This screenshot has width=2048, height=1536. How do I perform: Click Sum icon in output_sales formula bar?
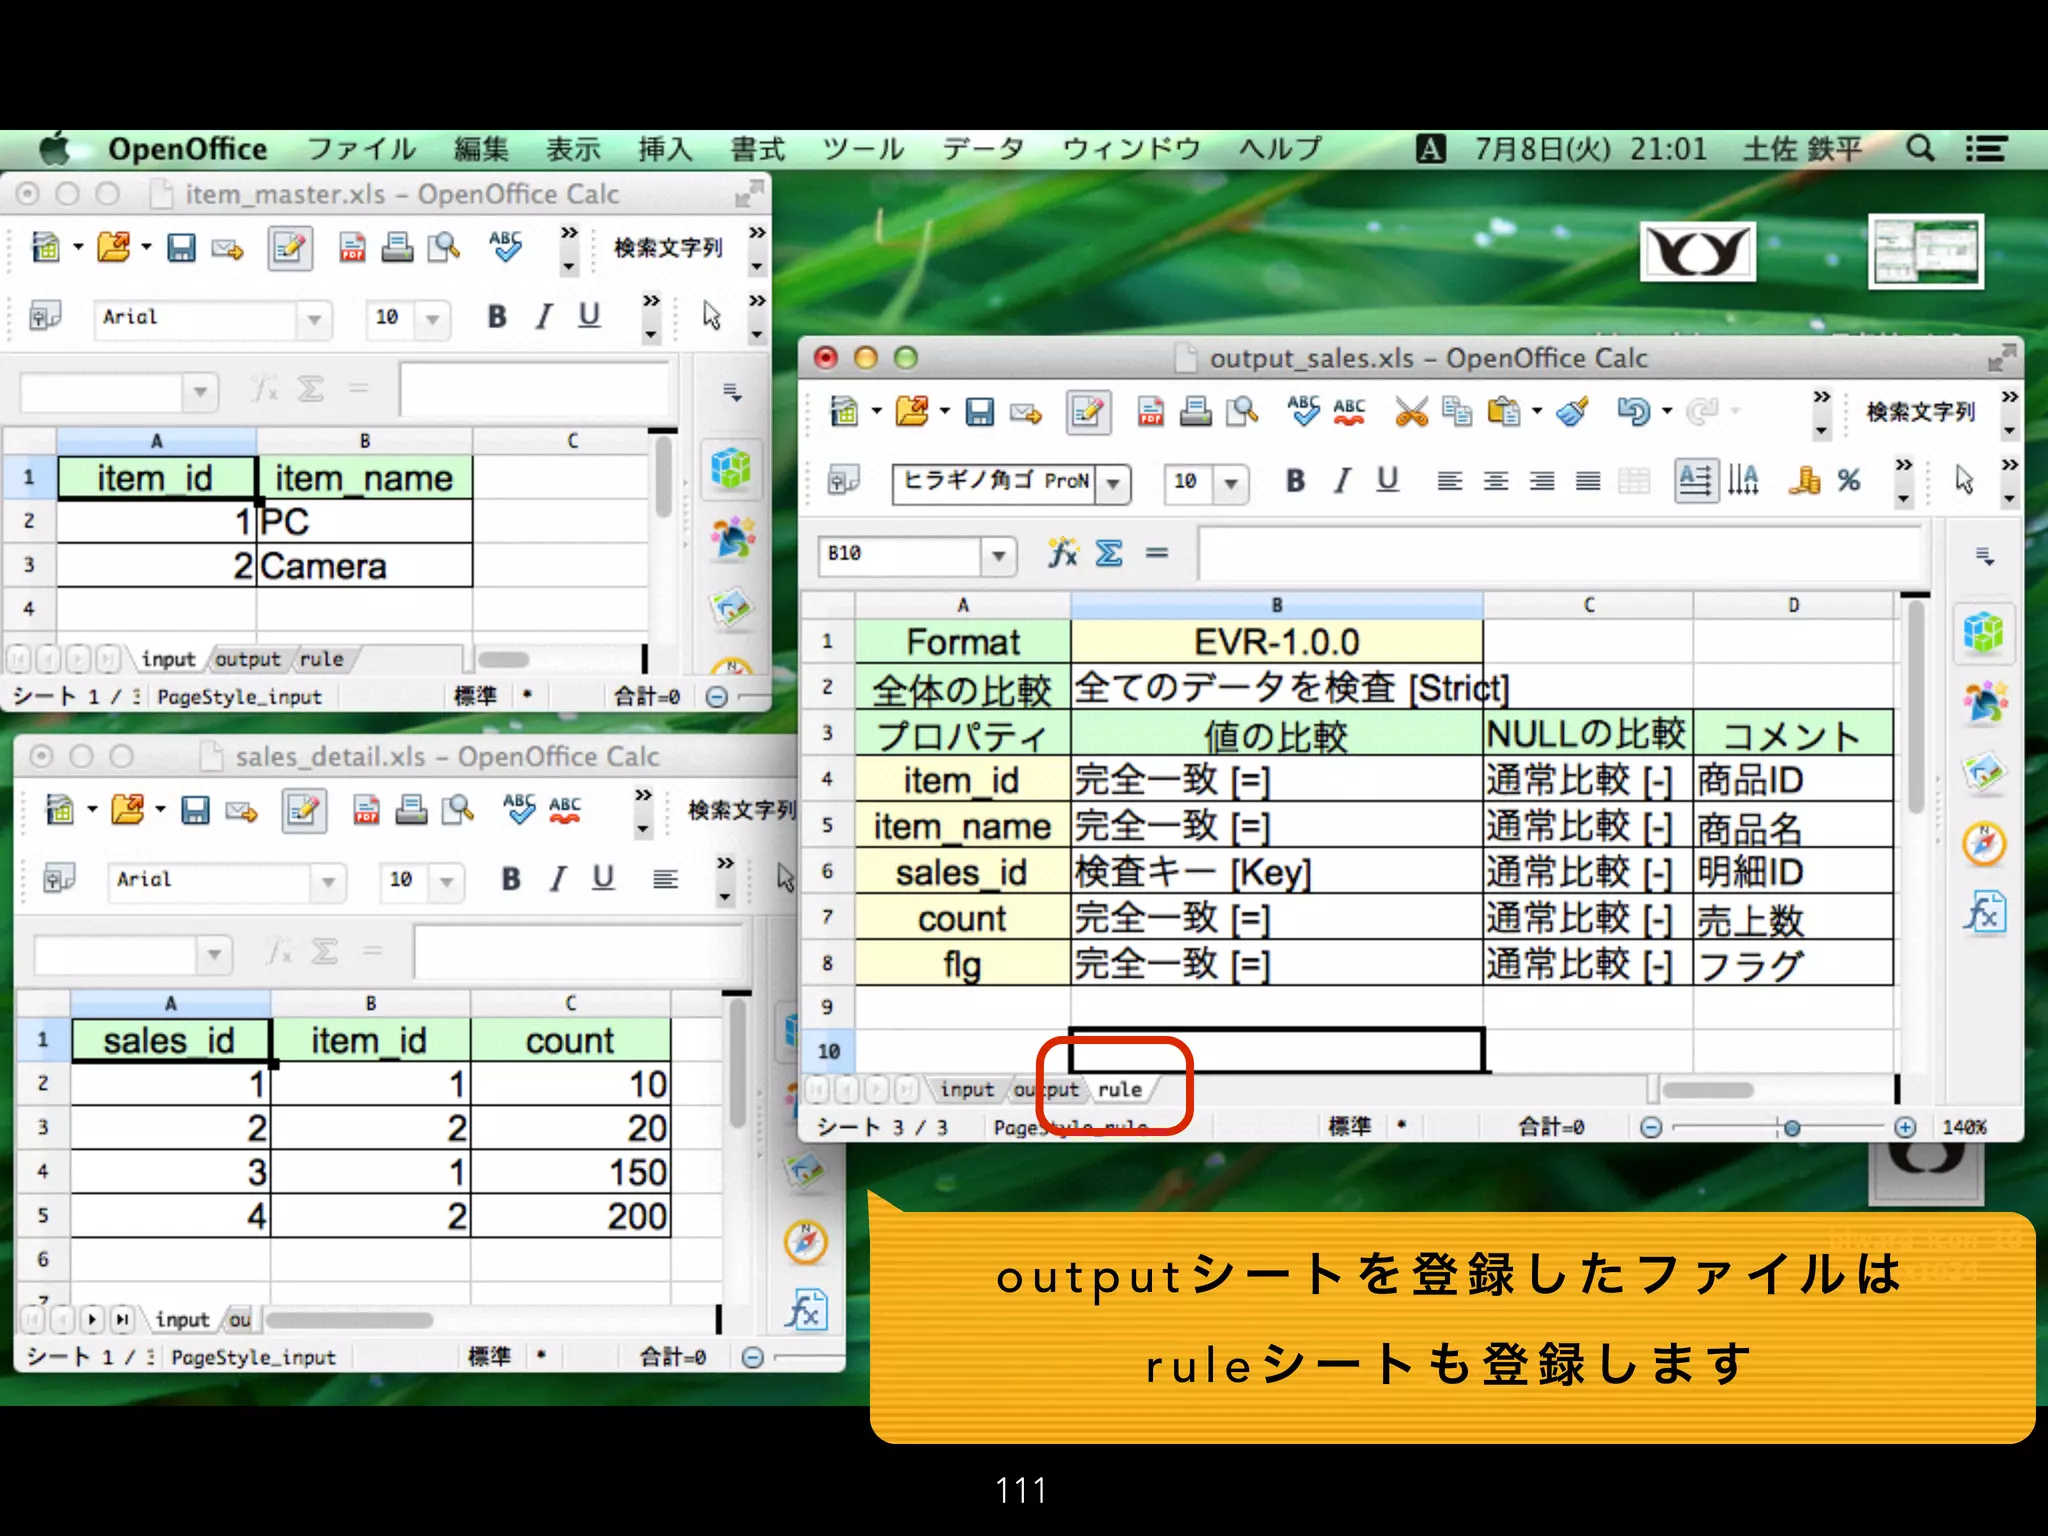coord(1109,553)
